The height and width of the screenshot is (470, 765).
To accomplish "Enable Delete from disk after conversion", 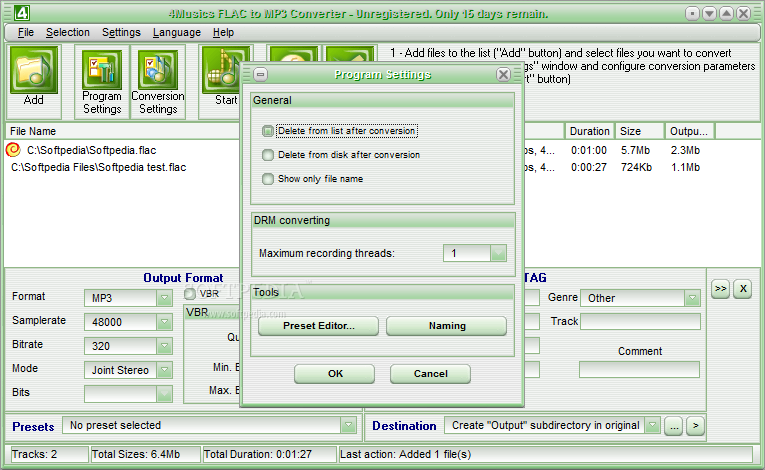I will (267, 155).
